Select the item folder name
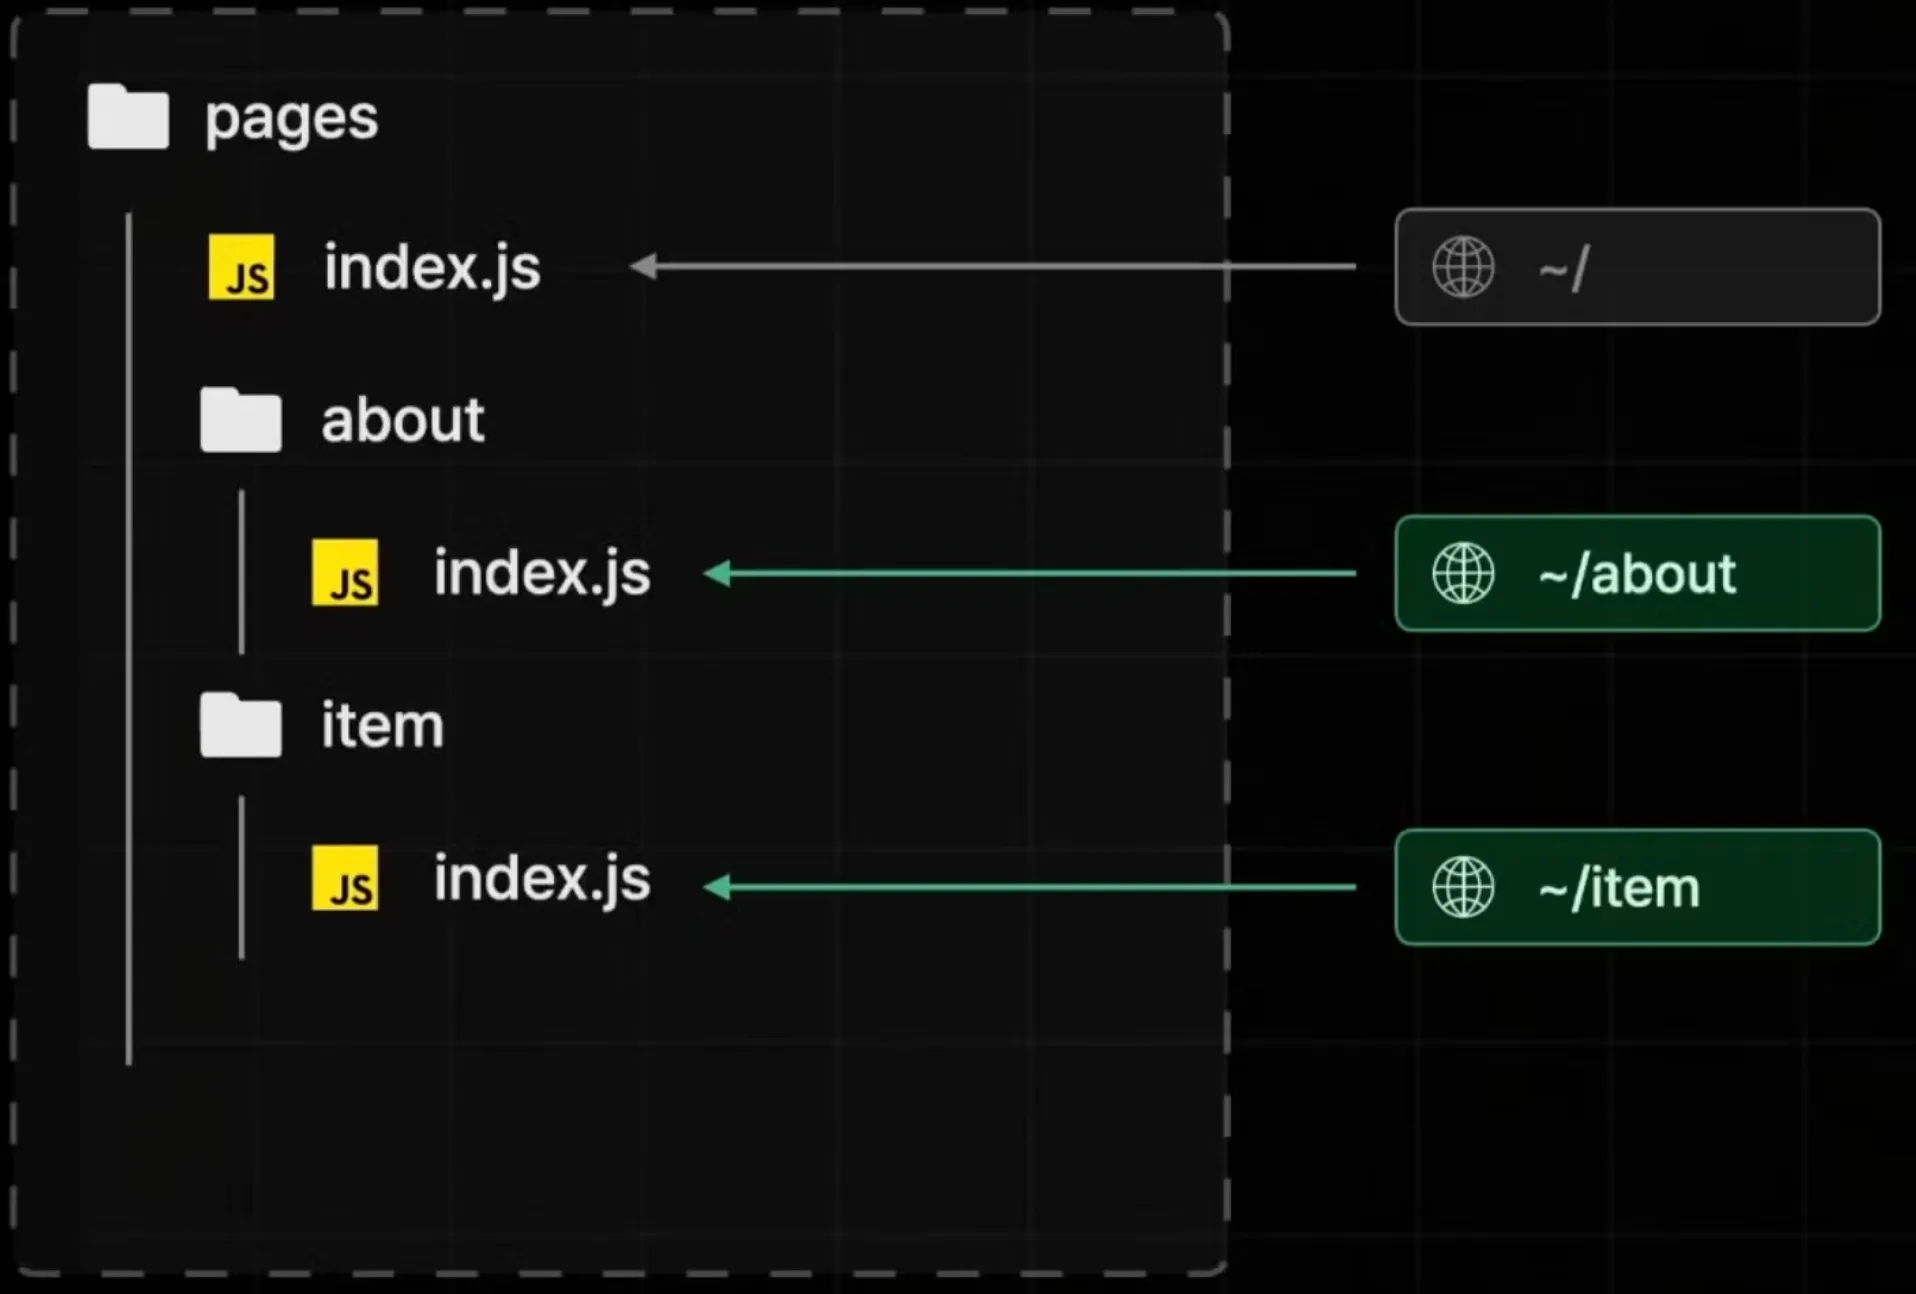Screen dimensions: 1916x1294 tap(382, 725)
